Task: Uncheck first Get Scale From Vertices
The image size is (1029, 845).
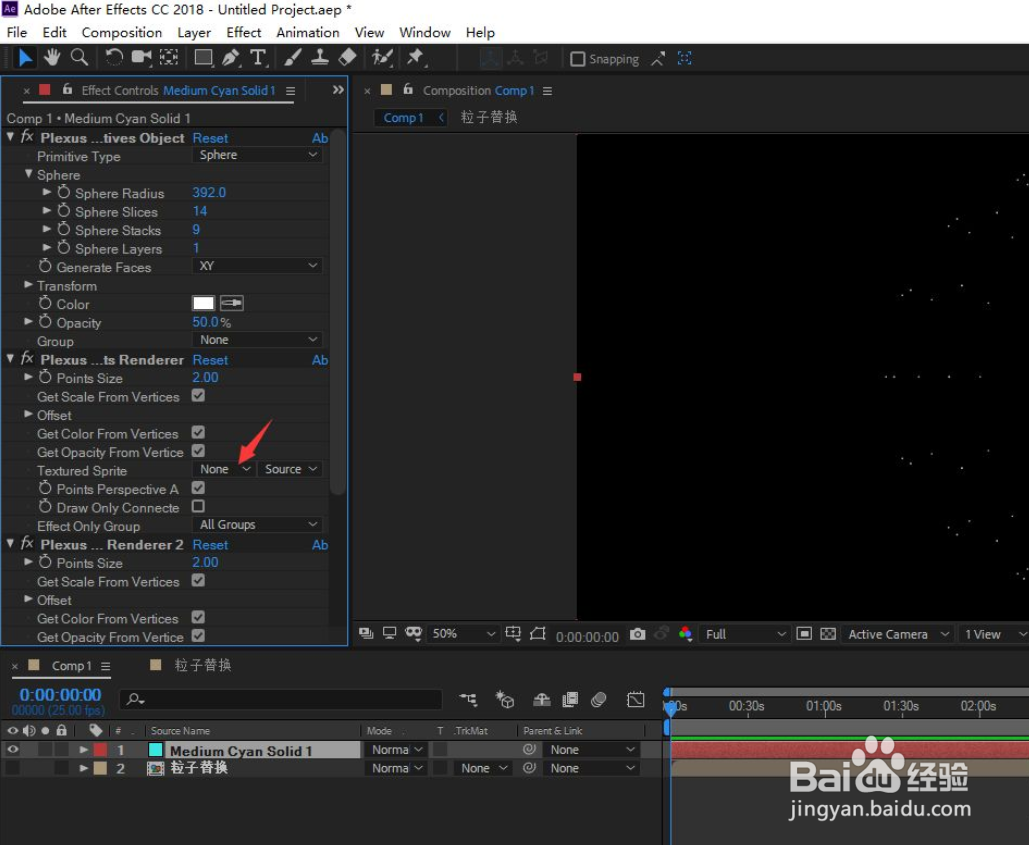Action: [198, 396]
